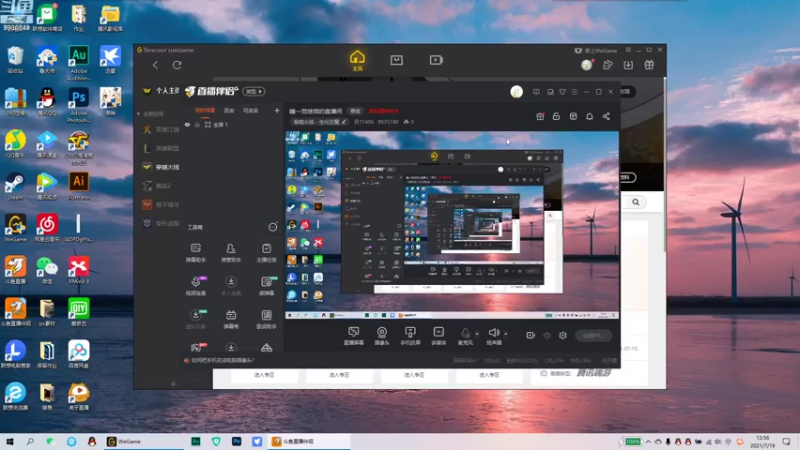Show hidden tray icons chevron
This screenshot has width=800, height=450.
click(x=648, y=442)
